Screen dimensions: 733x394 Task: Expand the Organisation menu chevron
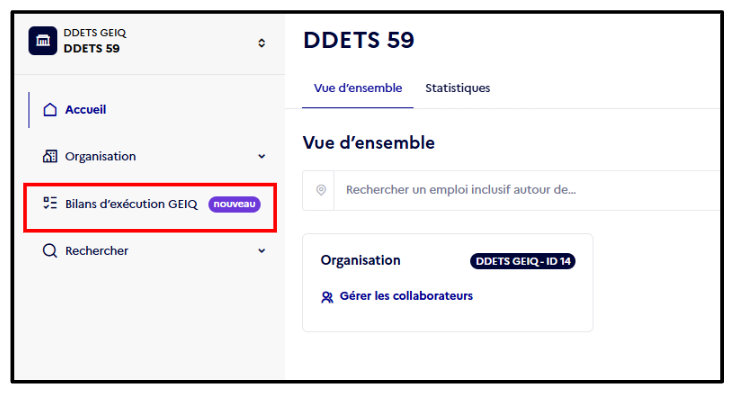click(262, 156)
